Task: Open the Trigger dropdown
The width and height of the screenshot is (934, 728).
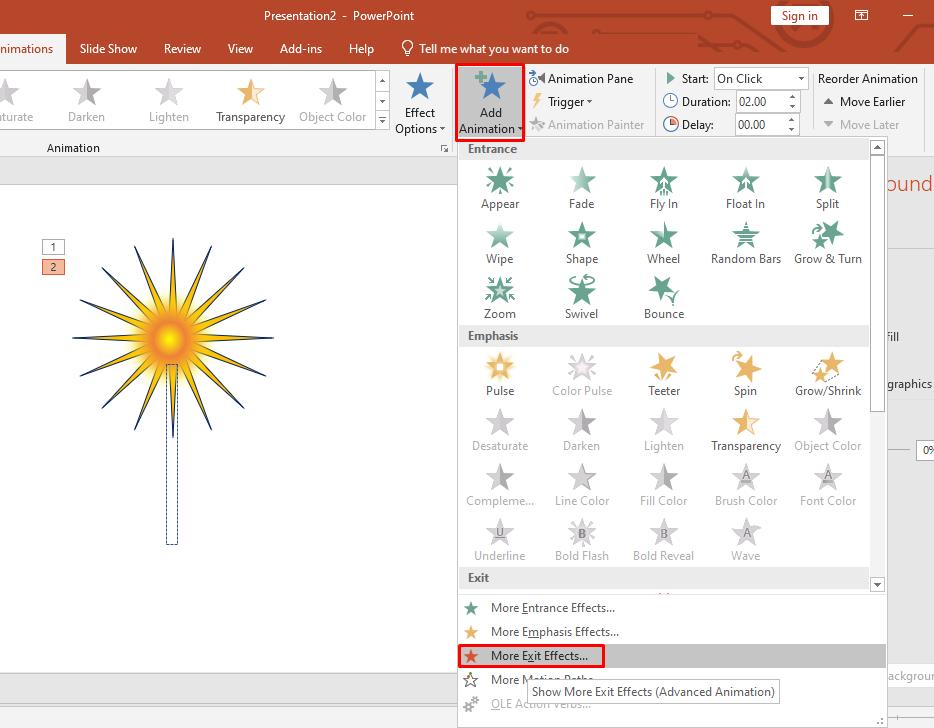Action: coord(563,101)
